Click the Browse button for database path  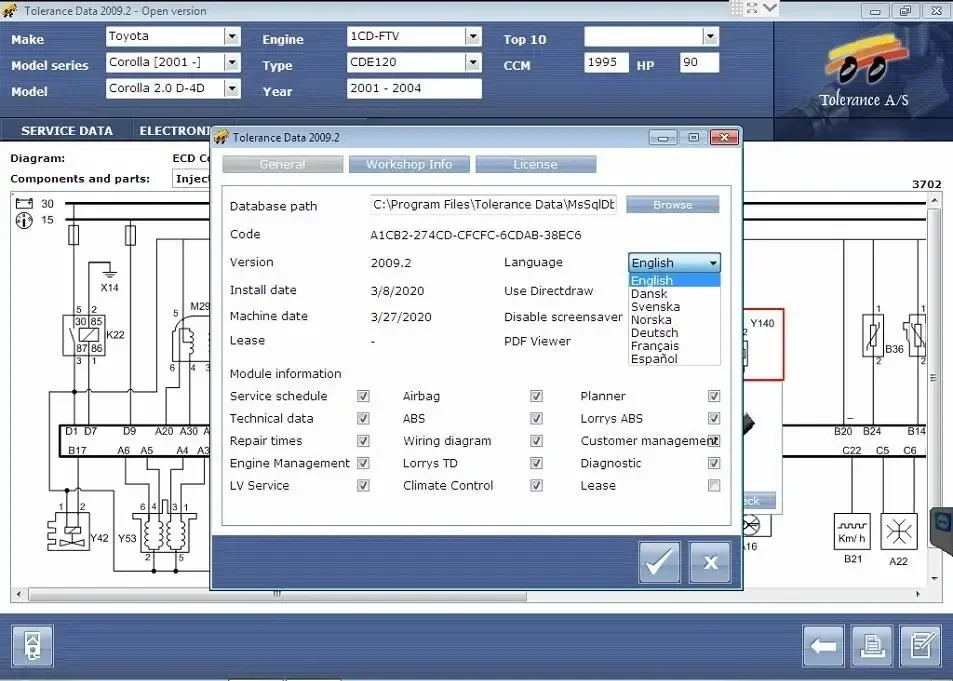pos(672,204)
